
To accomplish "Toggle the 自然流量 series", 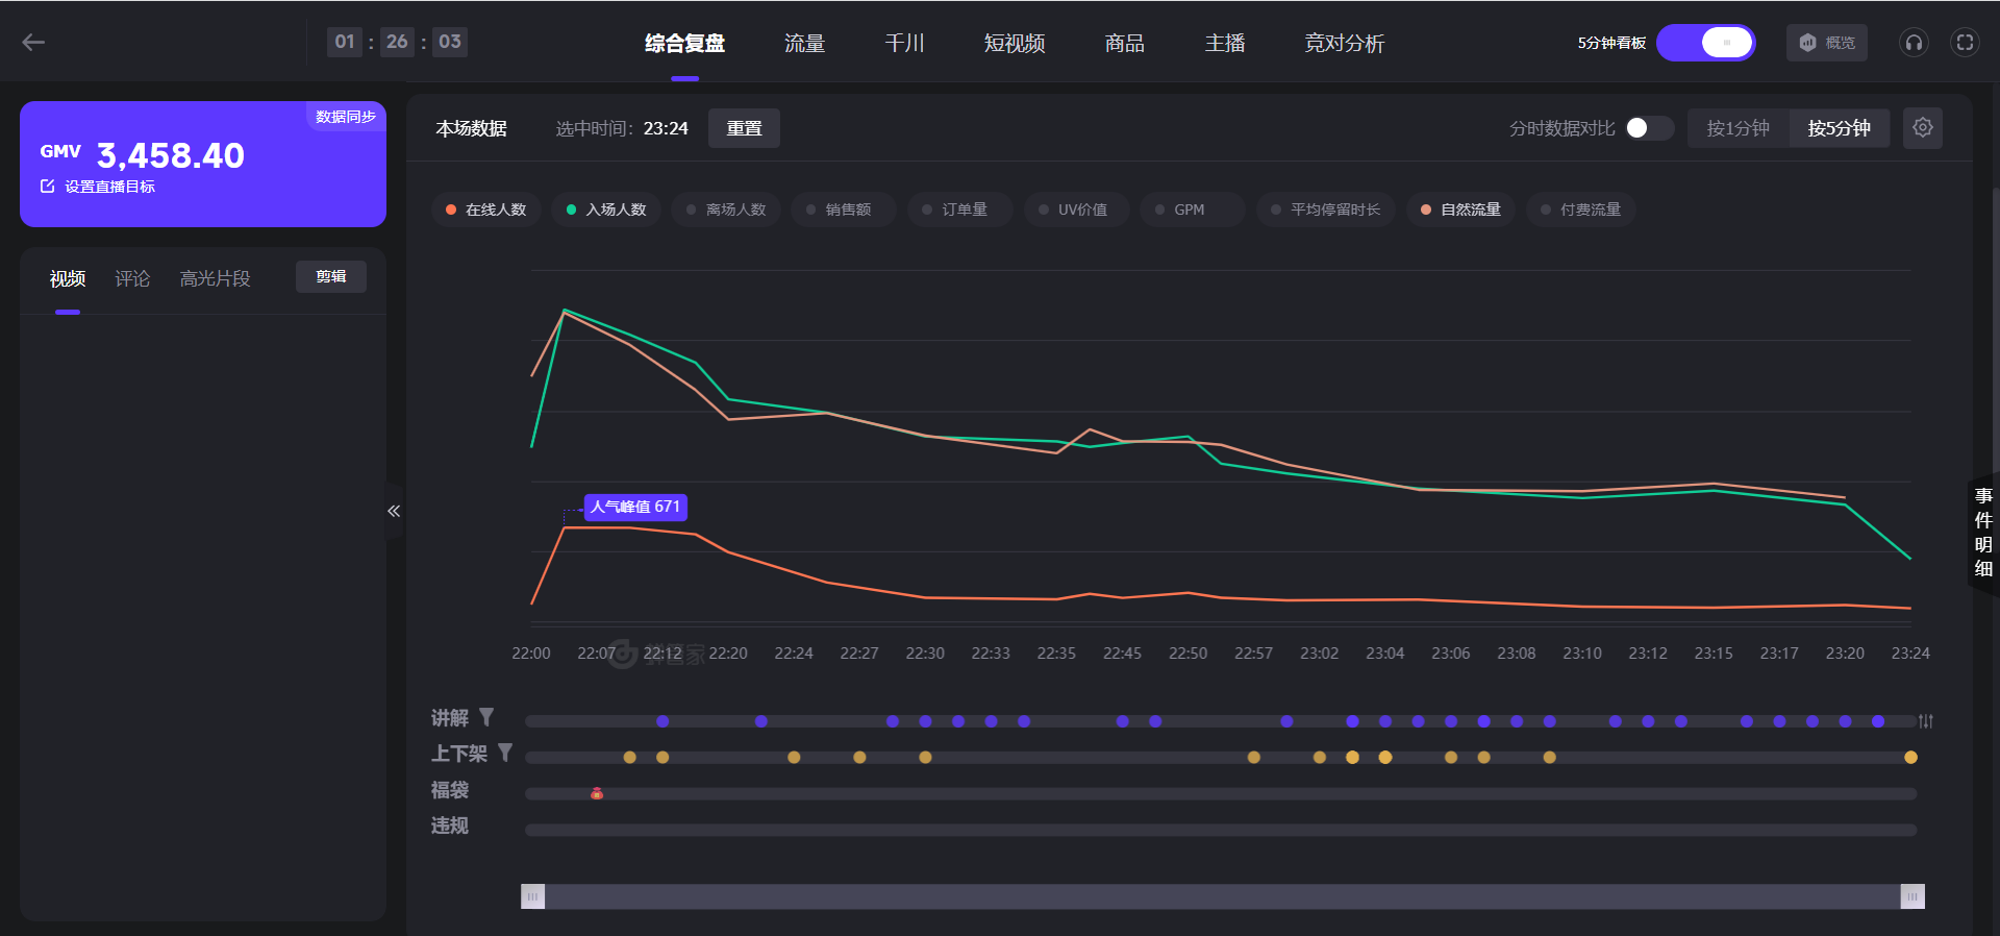I will (1461, 210).
